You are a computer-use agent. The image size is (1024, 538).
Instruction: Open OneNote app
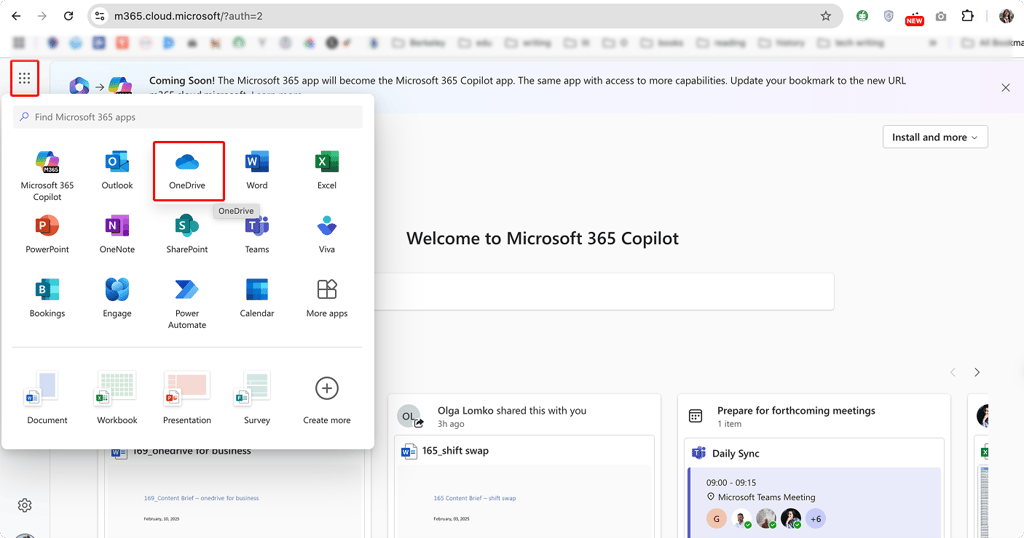pos(117,234)
